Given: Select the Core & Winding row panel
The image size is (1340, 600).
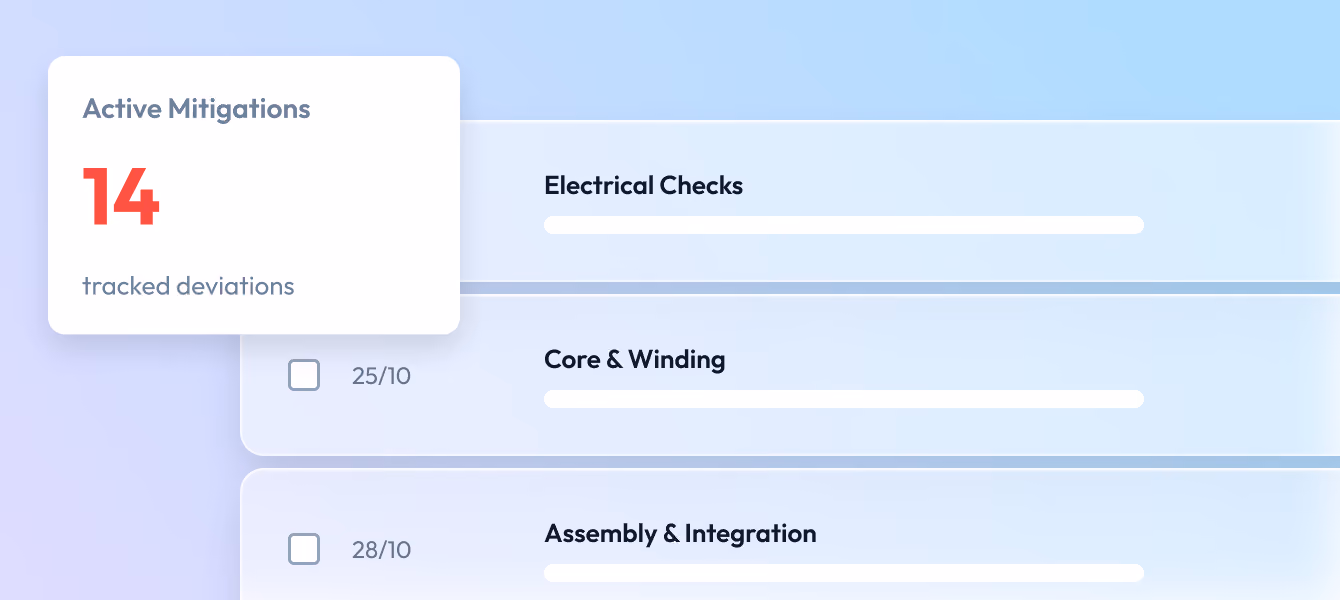Looking at the screenshot, I should [790, 375].
